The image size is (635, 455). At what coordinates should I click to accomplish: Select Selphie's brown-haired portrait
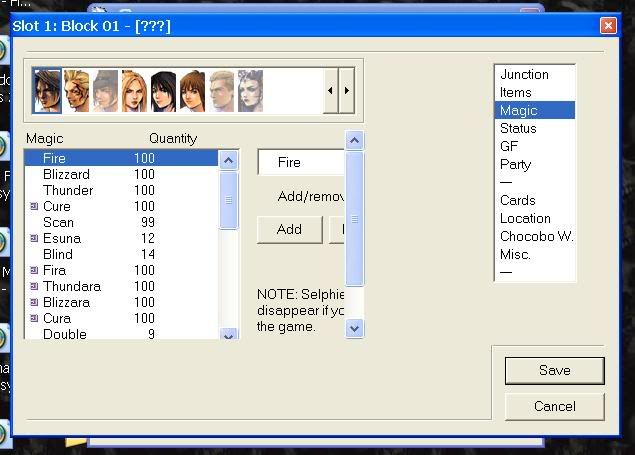(192, 91)
